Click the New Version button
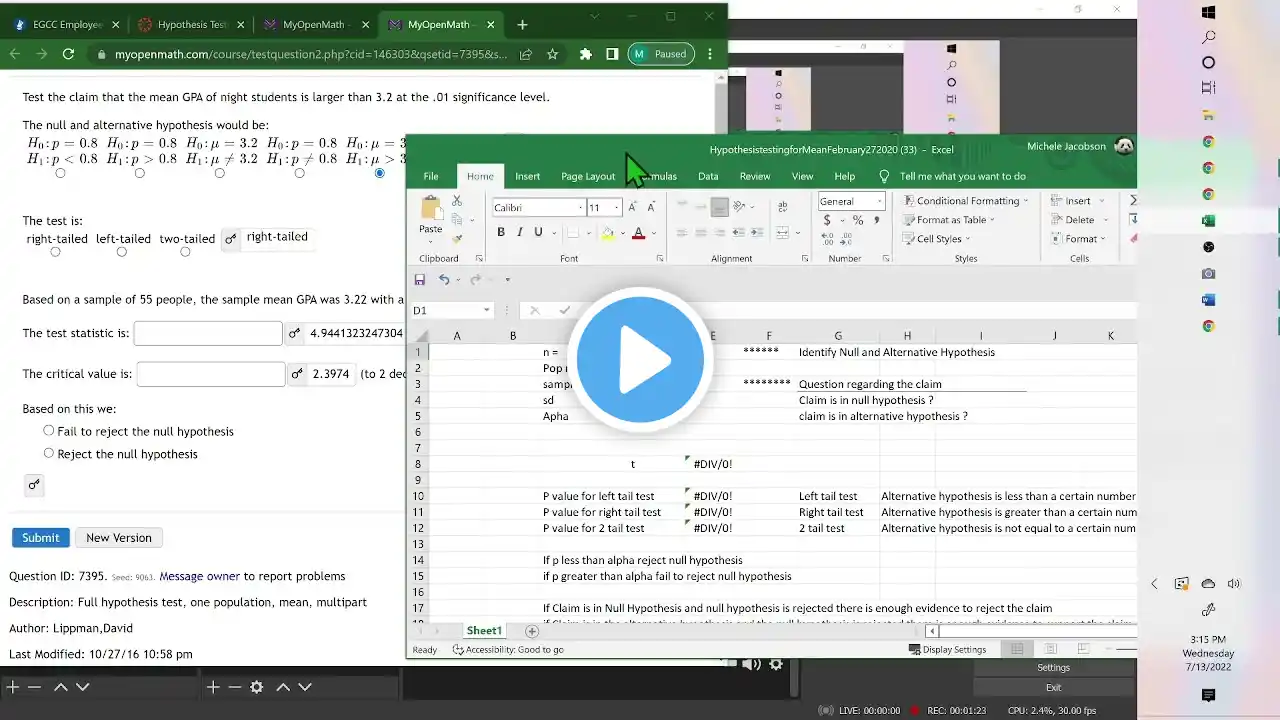The image size is (1280, 720). point(119,537)
